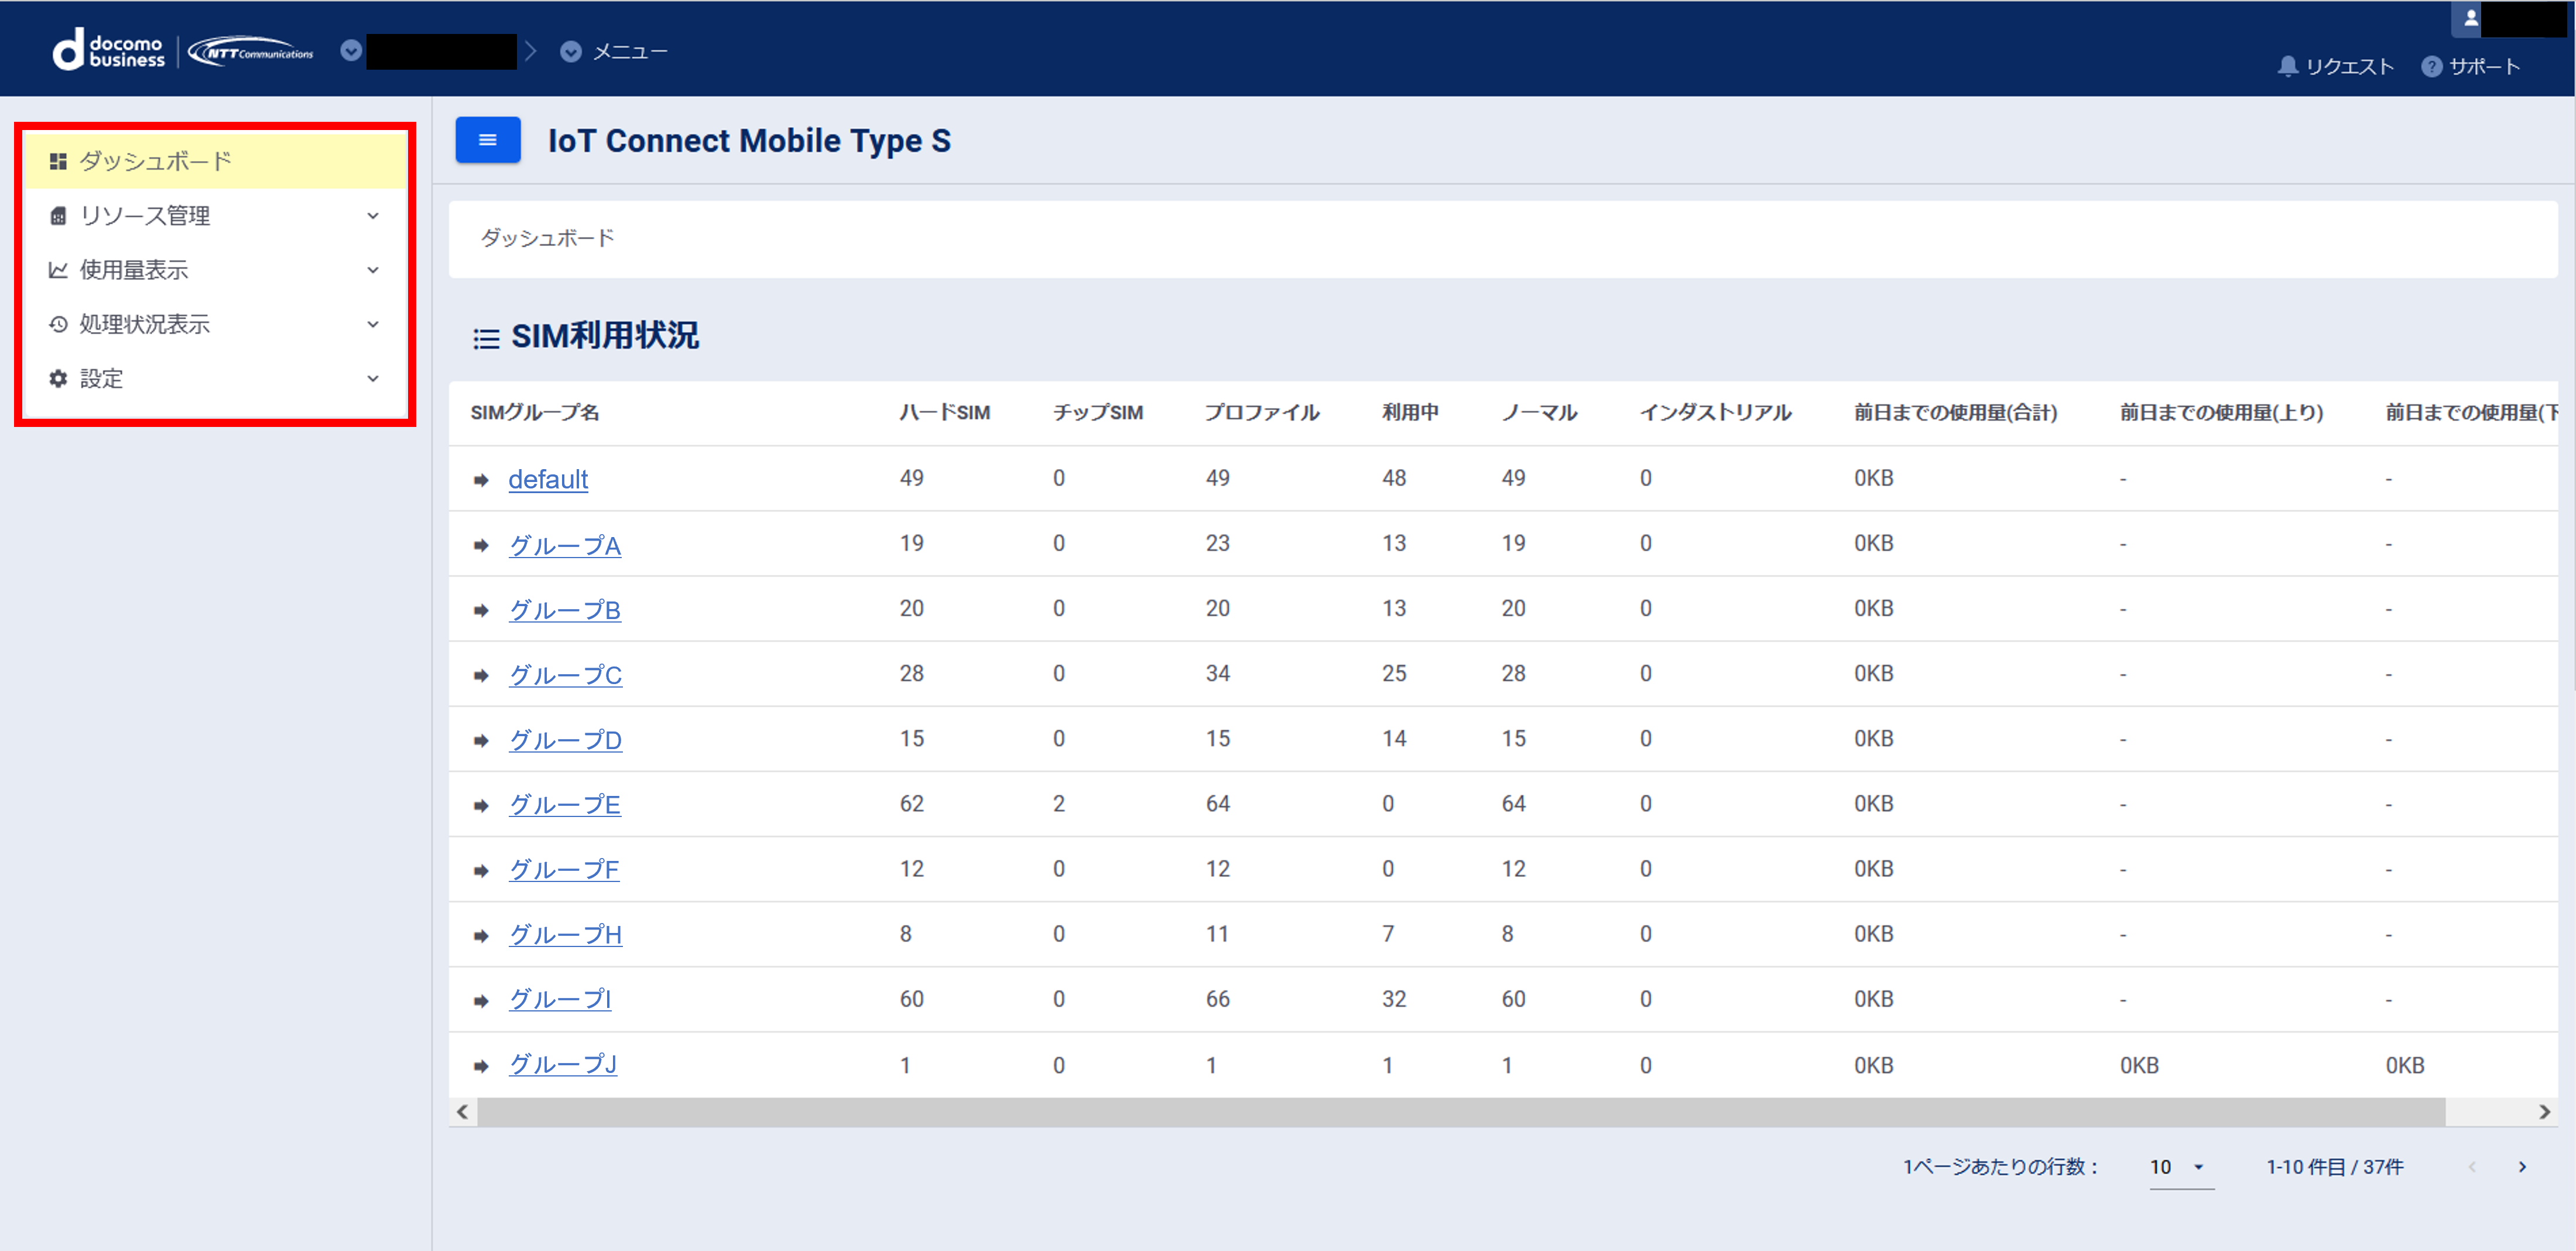Click the リクエスト link
This screenshot has height=1251, width=2576.
pyautogui.click(x=2350, y=67)
